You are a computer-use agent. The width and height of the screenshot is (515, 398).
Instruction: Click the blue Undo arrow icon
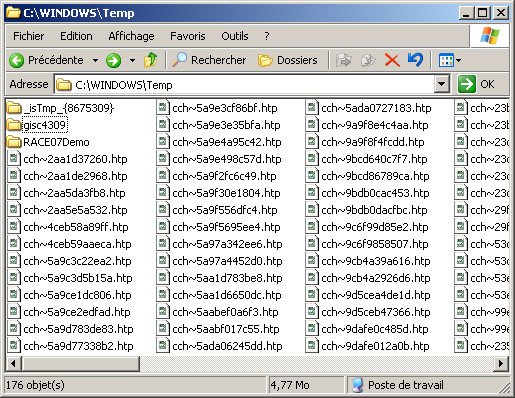[415, 60]
